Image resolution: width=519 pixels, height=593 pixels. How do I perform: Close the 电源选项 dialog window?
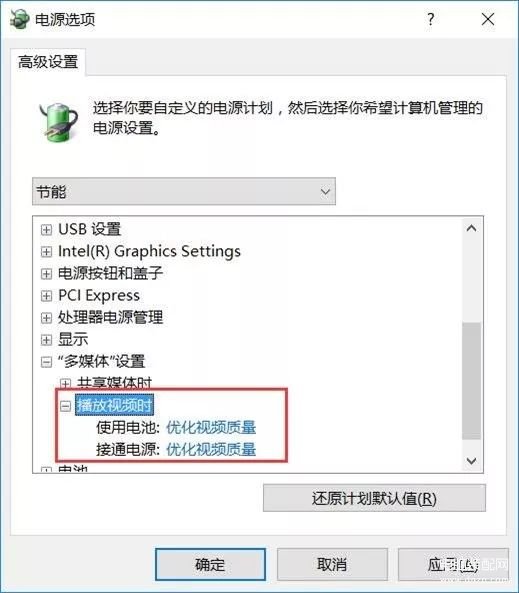(488, 19)
